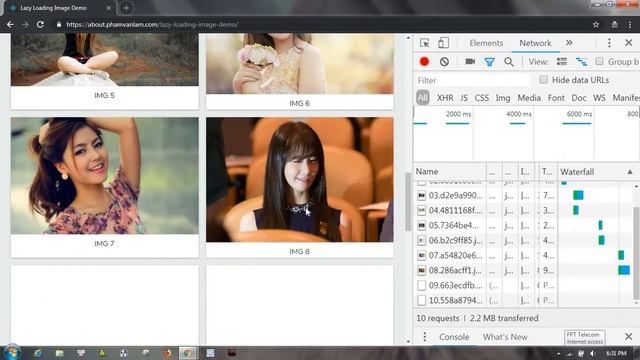The image size is (640, 360).
Task: Click the IMG 6 picture with flowers
Action: click(300, 64)
